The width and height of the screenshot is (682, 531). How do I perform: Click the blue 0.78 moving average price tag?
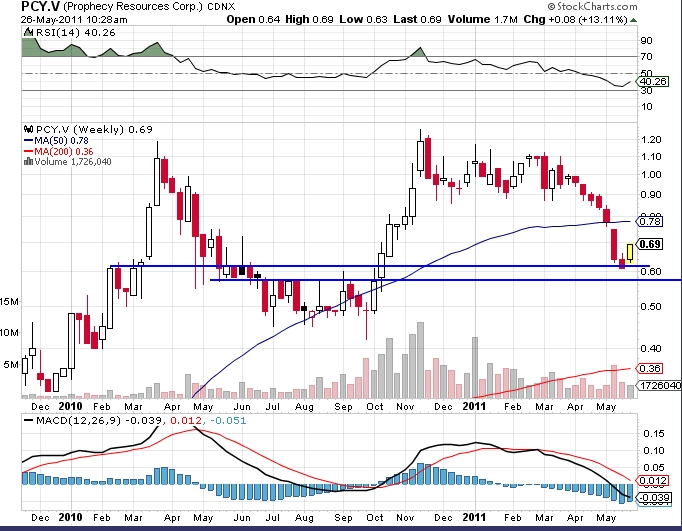650,221
